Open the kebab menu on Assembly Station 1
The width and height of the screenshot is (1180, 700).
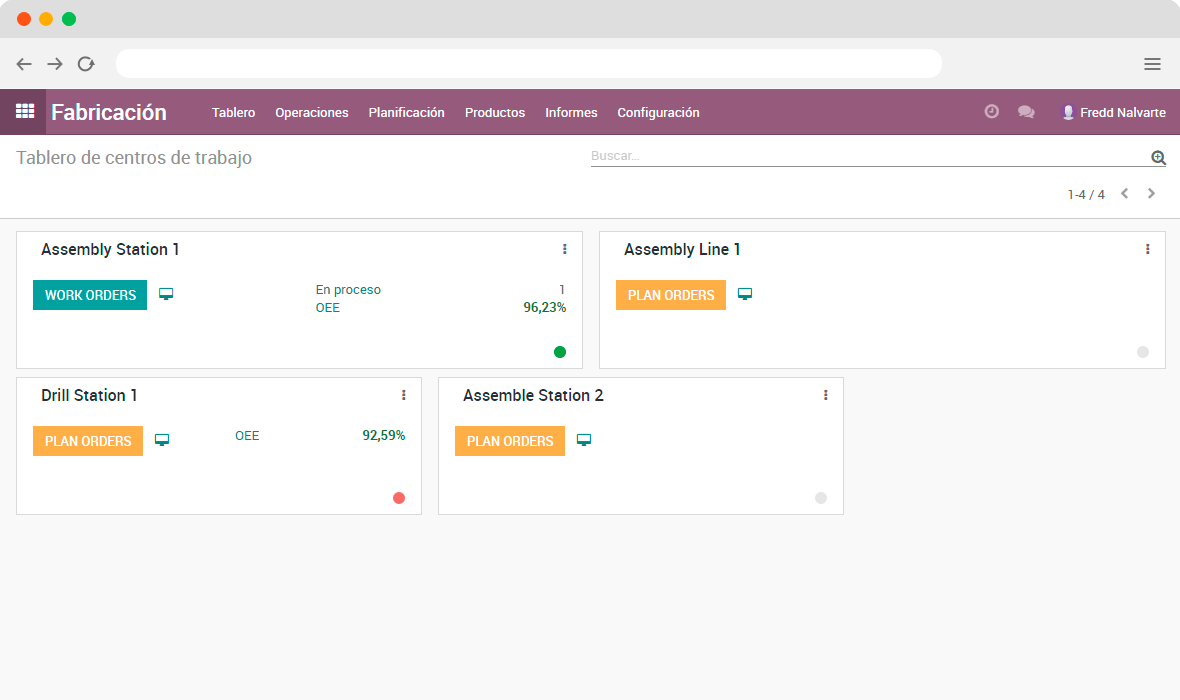click(x=565, y=249)
